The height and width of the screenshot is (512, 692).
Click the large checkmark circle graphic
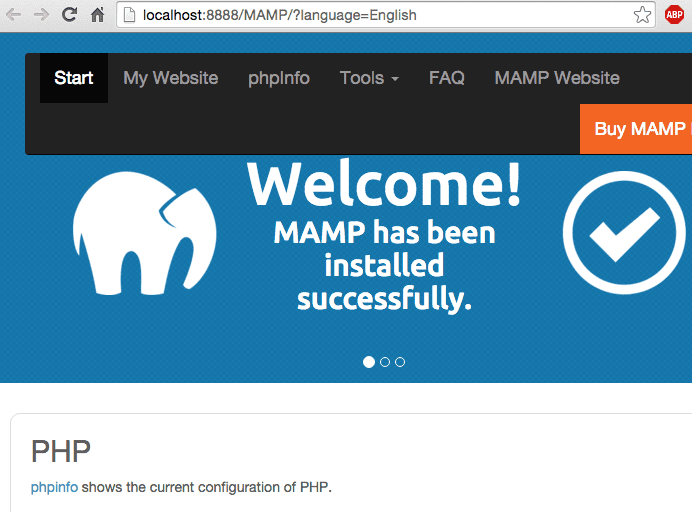624,233
